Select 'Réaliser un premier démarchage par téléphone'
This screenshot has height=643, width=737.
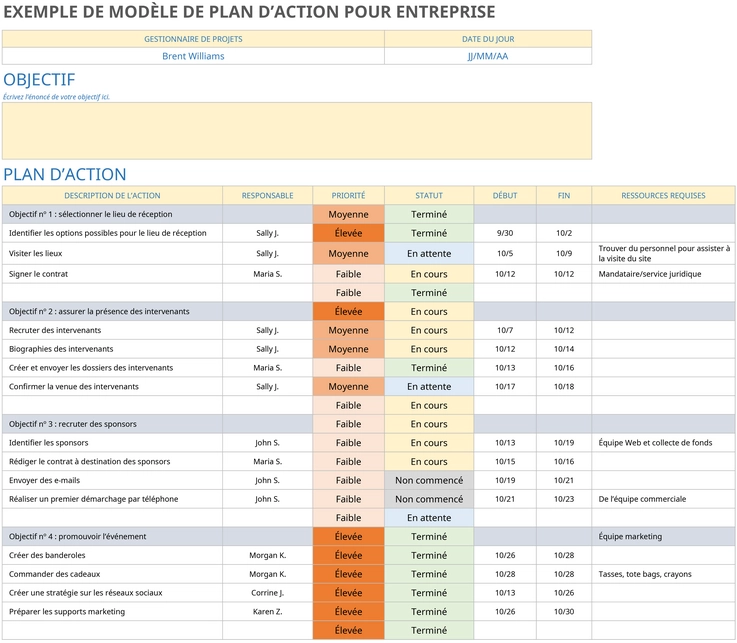tap(112, 499)
